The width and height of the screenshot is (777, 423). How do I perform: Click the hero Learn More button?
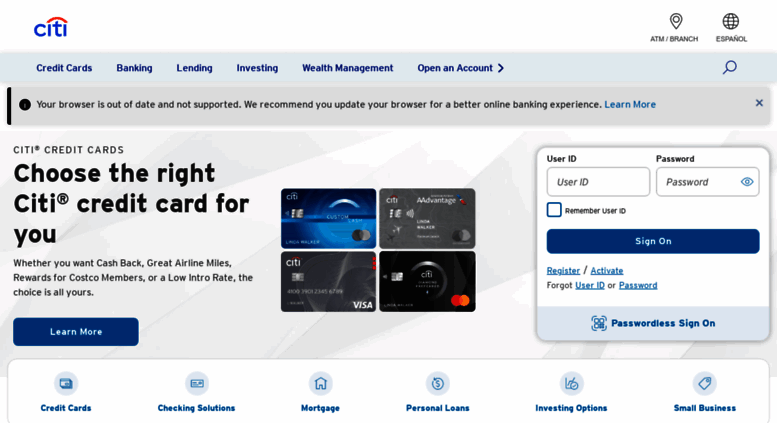(76, 332)
